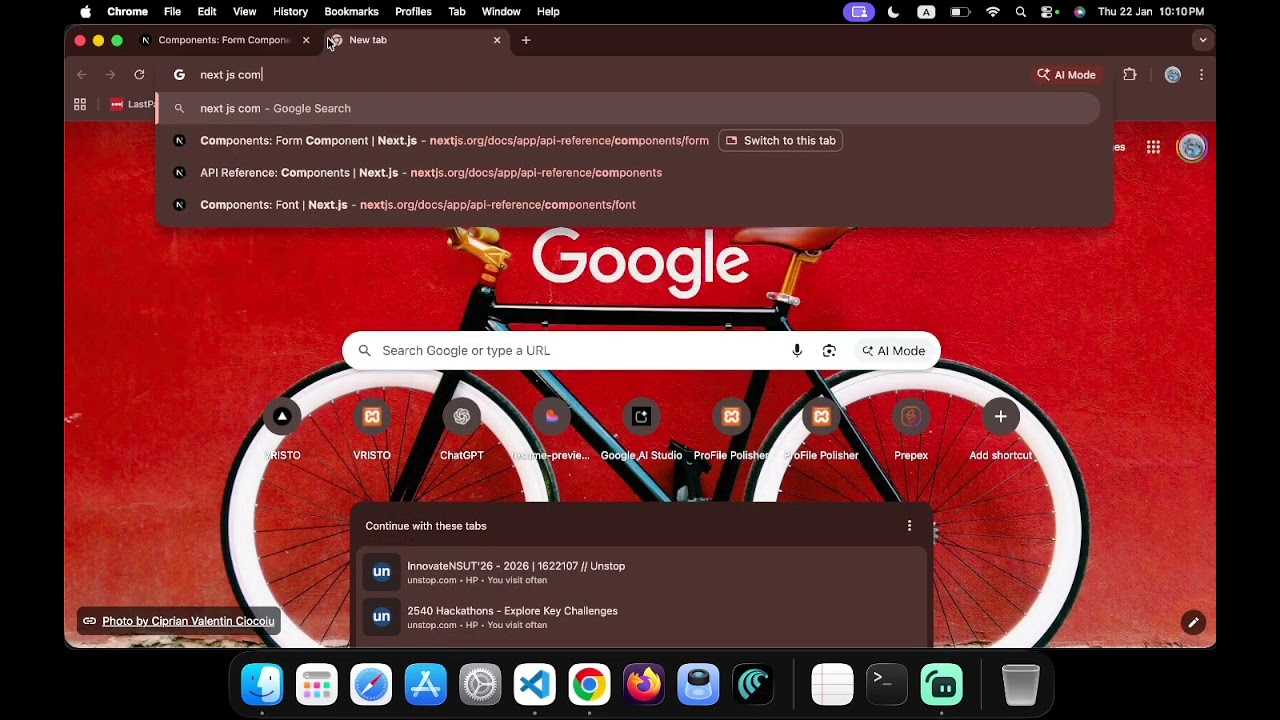The image size is (1280, 720).
Task: Open the three-dot menu of Continue with these tabs
Action: [x=909, y=526]
